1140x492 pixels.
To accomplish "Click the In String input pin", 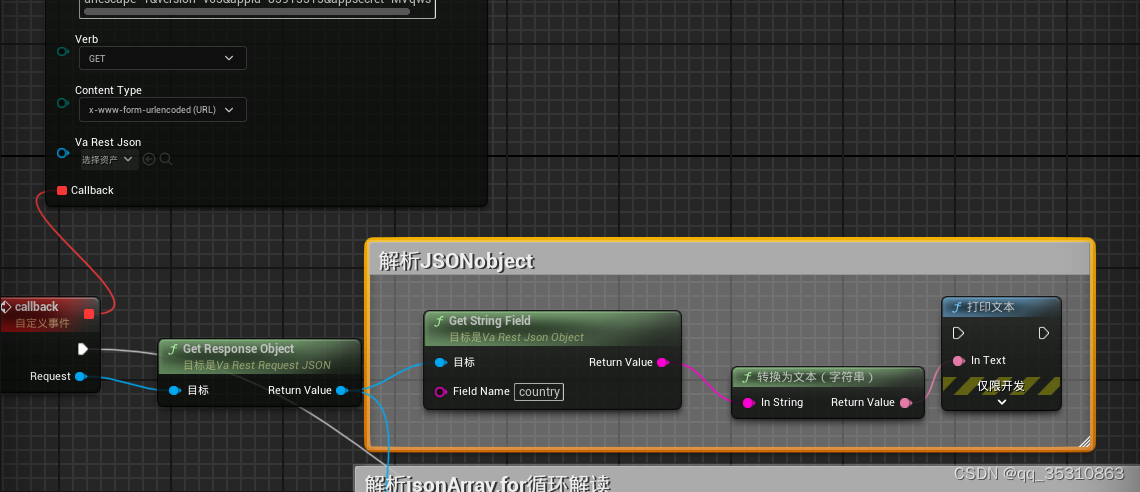I will pos(748,403).
